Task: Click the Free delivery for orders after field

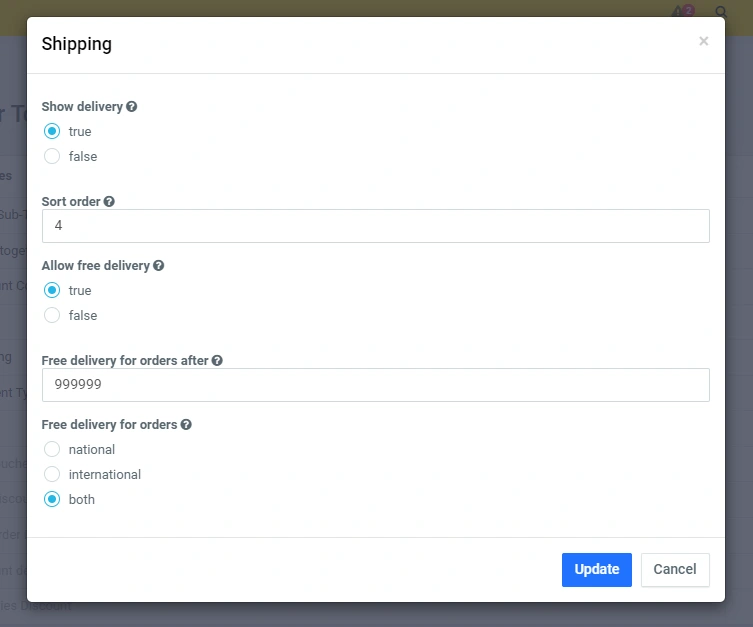Action: tap(375, 385)
